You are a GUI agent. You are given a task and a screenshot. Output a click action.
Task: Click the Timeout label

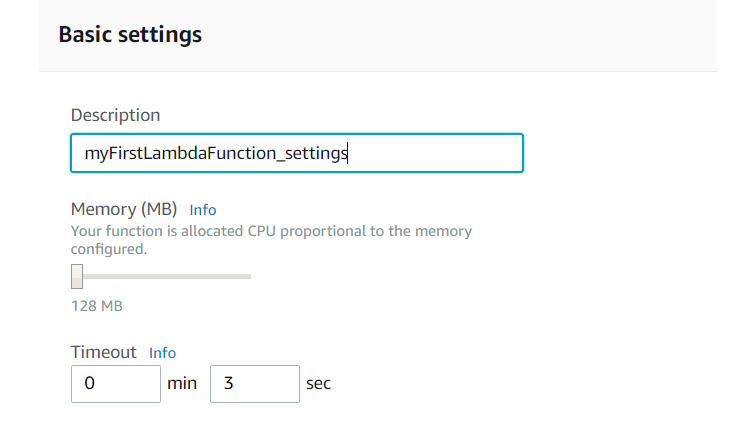103,352
